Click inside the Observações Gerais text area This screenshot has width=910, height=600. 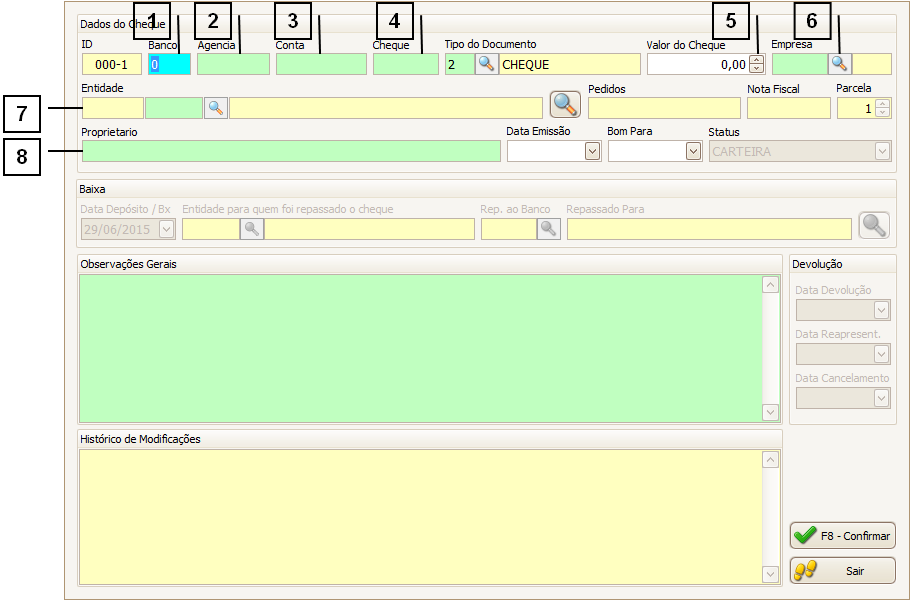420,347
